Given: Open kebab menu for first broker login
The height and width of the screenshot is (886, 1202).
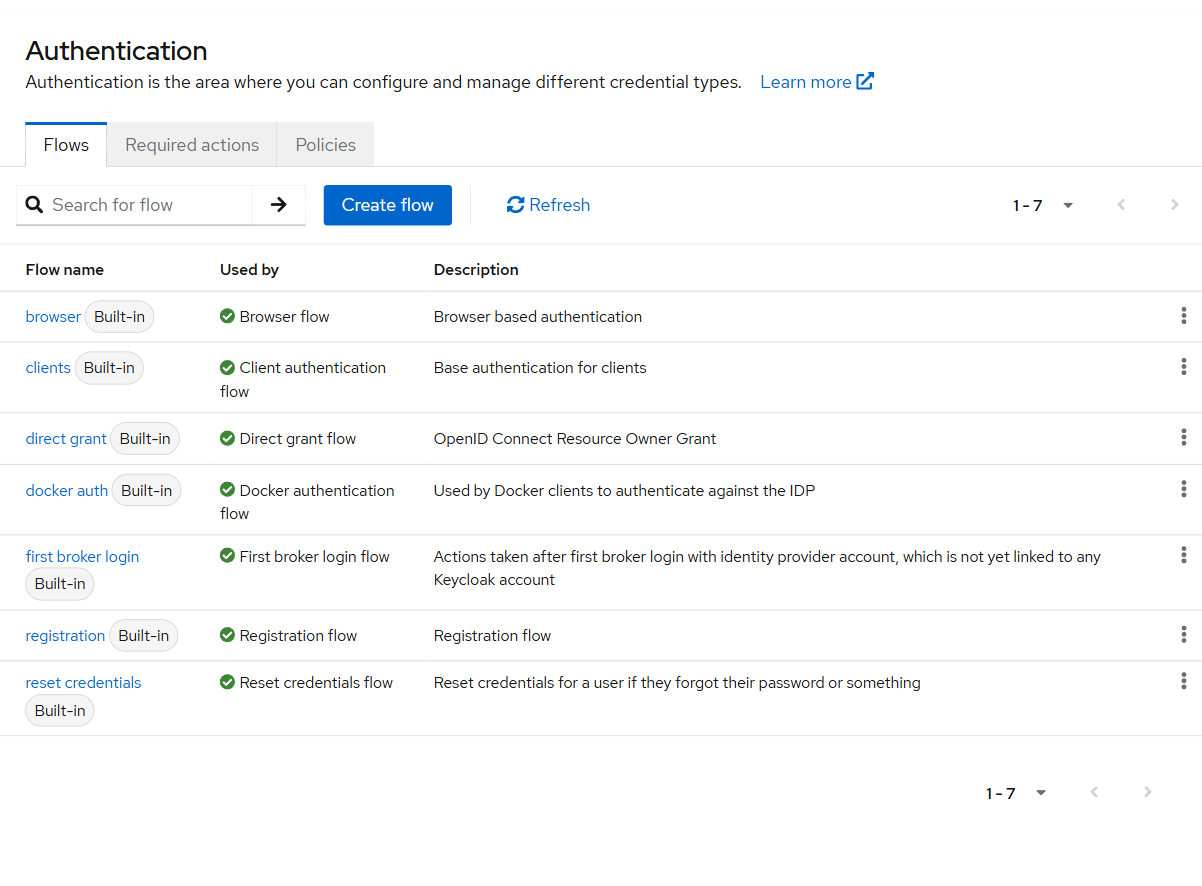Looking at the screenshot, I should click(1184, 556).
